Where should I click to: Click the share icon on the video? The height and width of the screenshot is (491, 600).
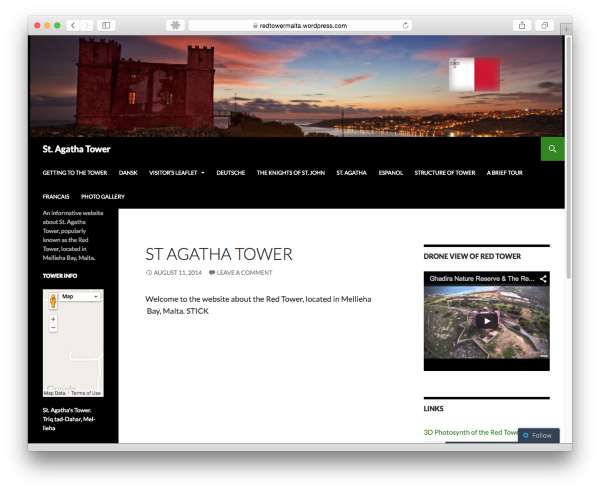point(543,279)
